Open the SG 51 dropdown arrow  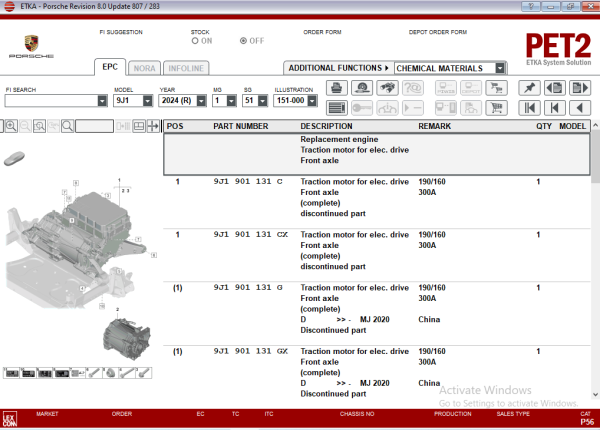262,101
